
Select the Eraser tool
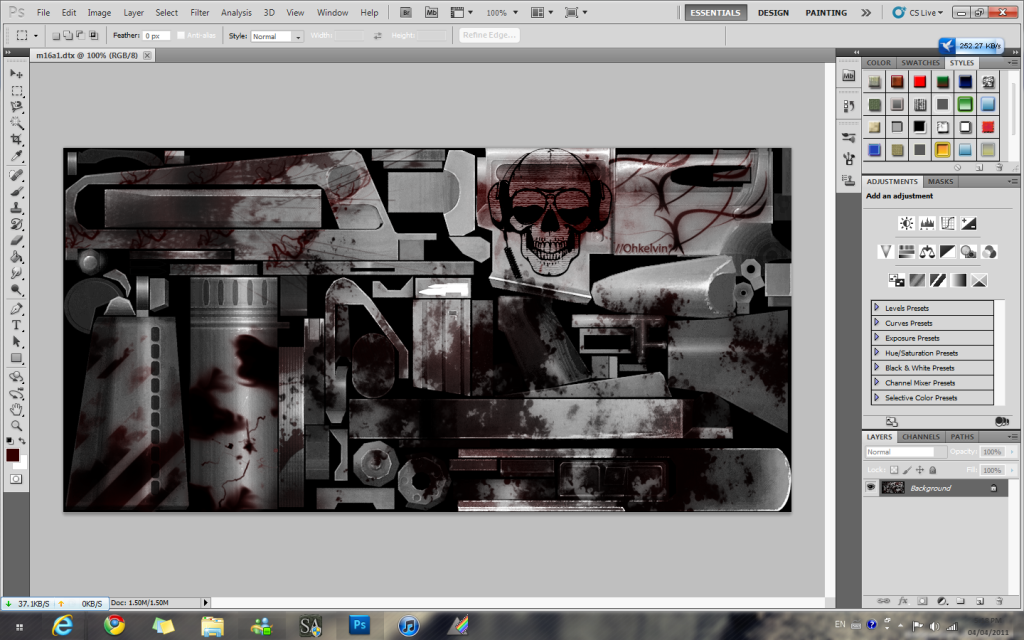pyautogui.click(x=17, y=240)
